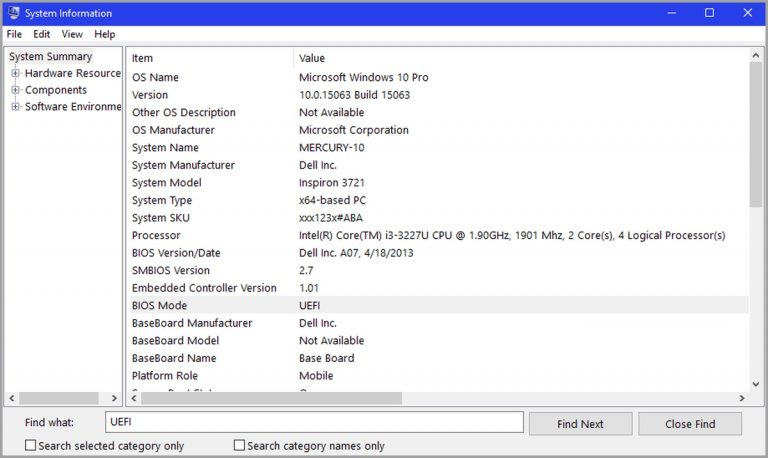768x458 pixels.
Task: Open the View menu
Action: 72,34
